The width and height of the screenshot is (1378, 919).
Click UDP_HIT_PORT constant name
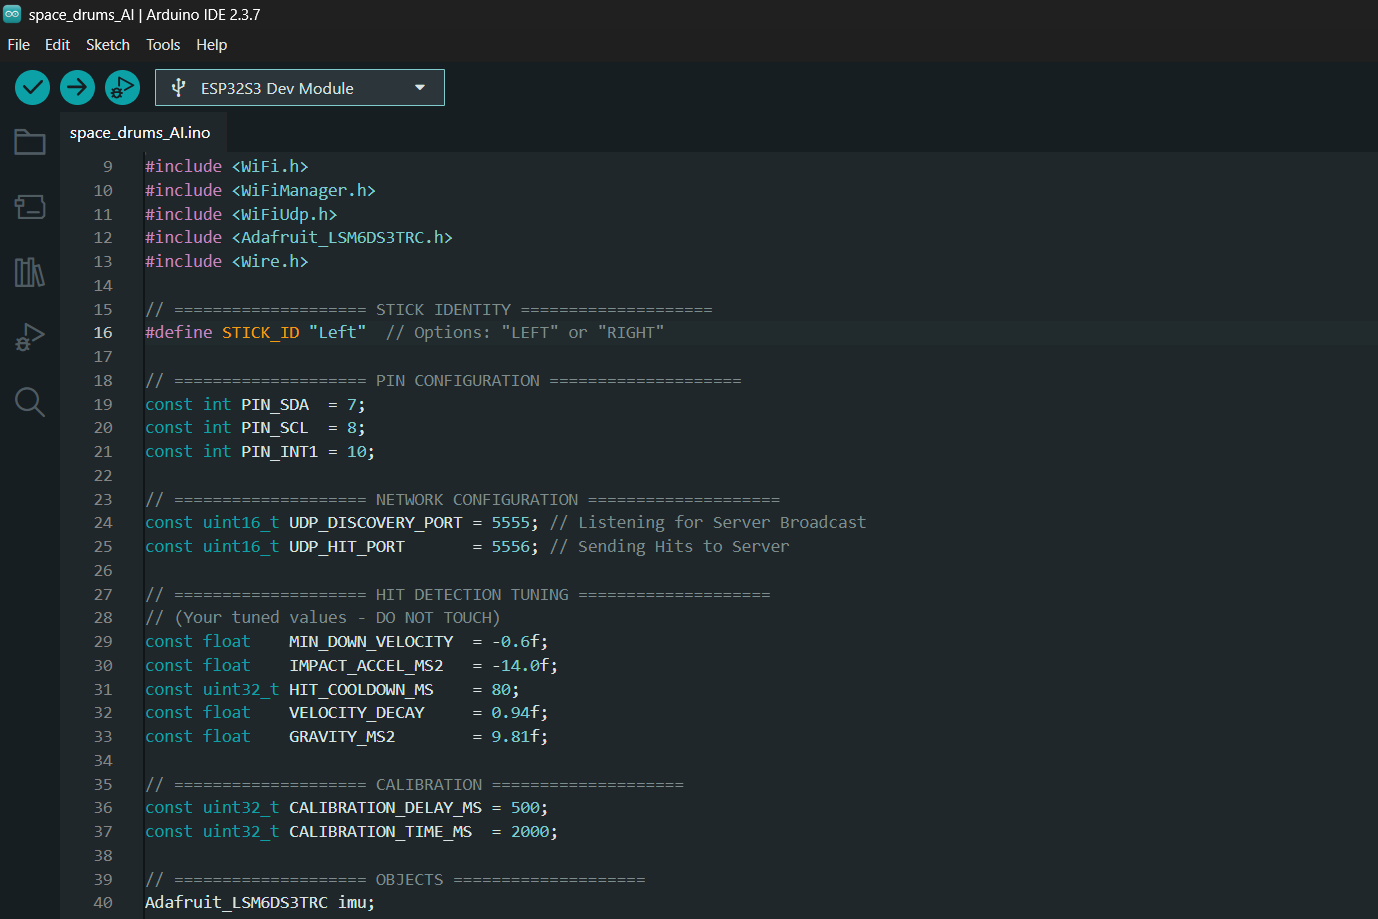click(347, 547)
